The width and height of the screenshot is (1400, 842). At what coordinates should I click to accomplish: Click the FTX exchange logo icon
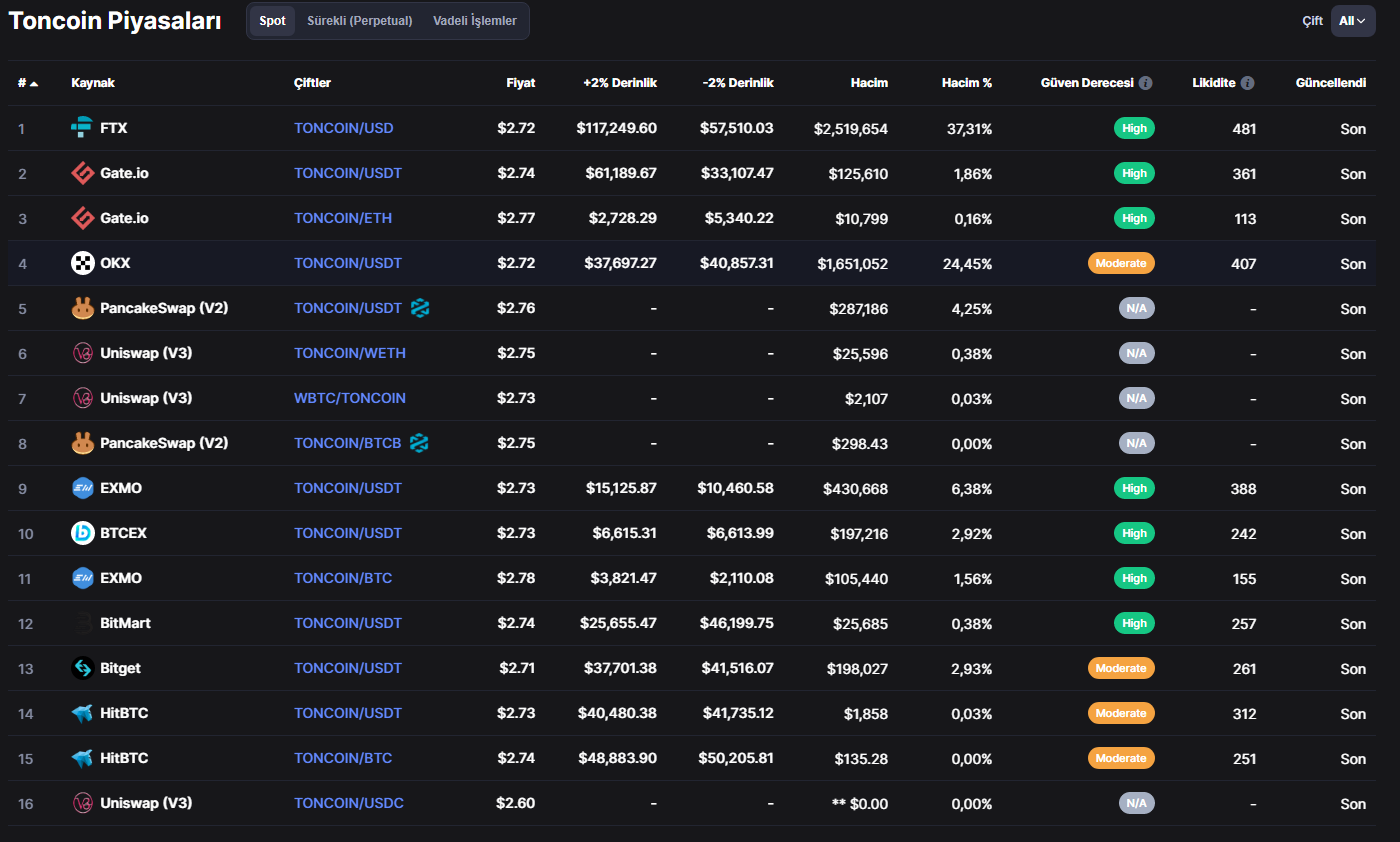pos(82,128)
